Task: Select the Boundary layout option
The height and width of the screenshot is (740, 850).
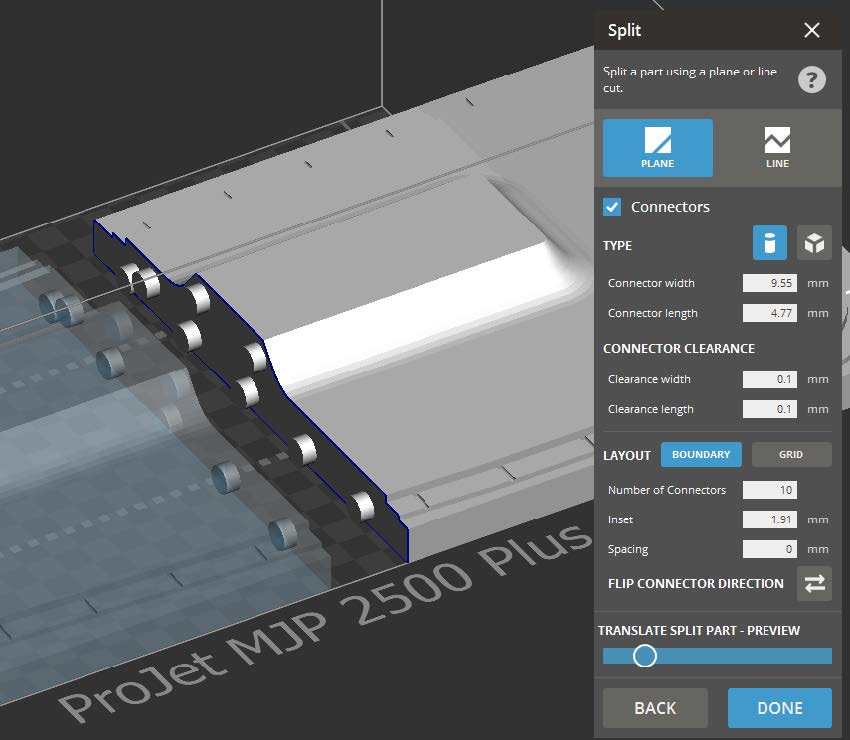Action: coord(701,454)
